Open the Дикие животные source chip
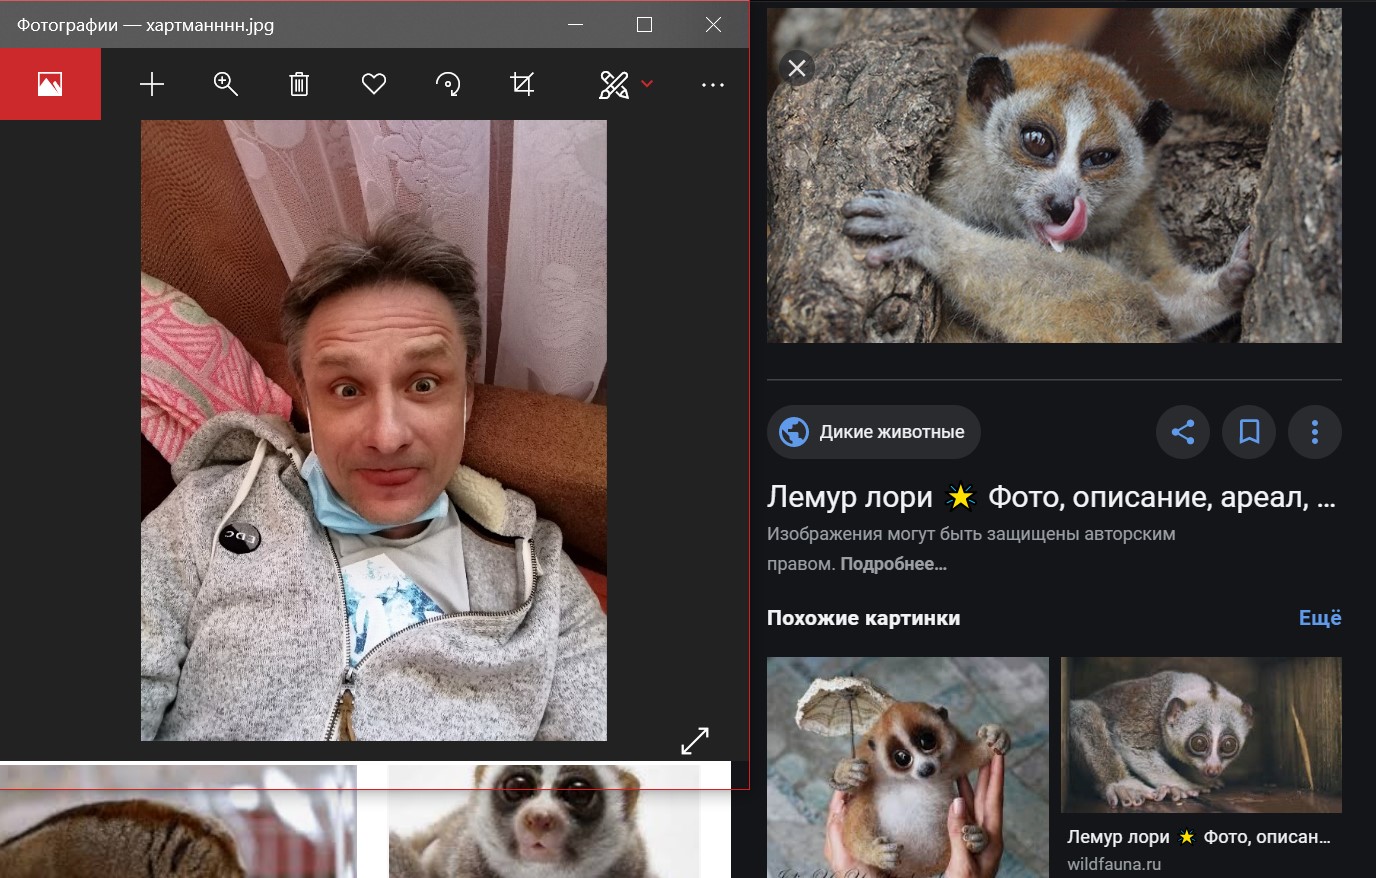 [873, 432]
